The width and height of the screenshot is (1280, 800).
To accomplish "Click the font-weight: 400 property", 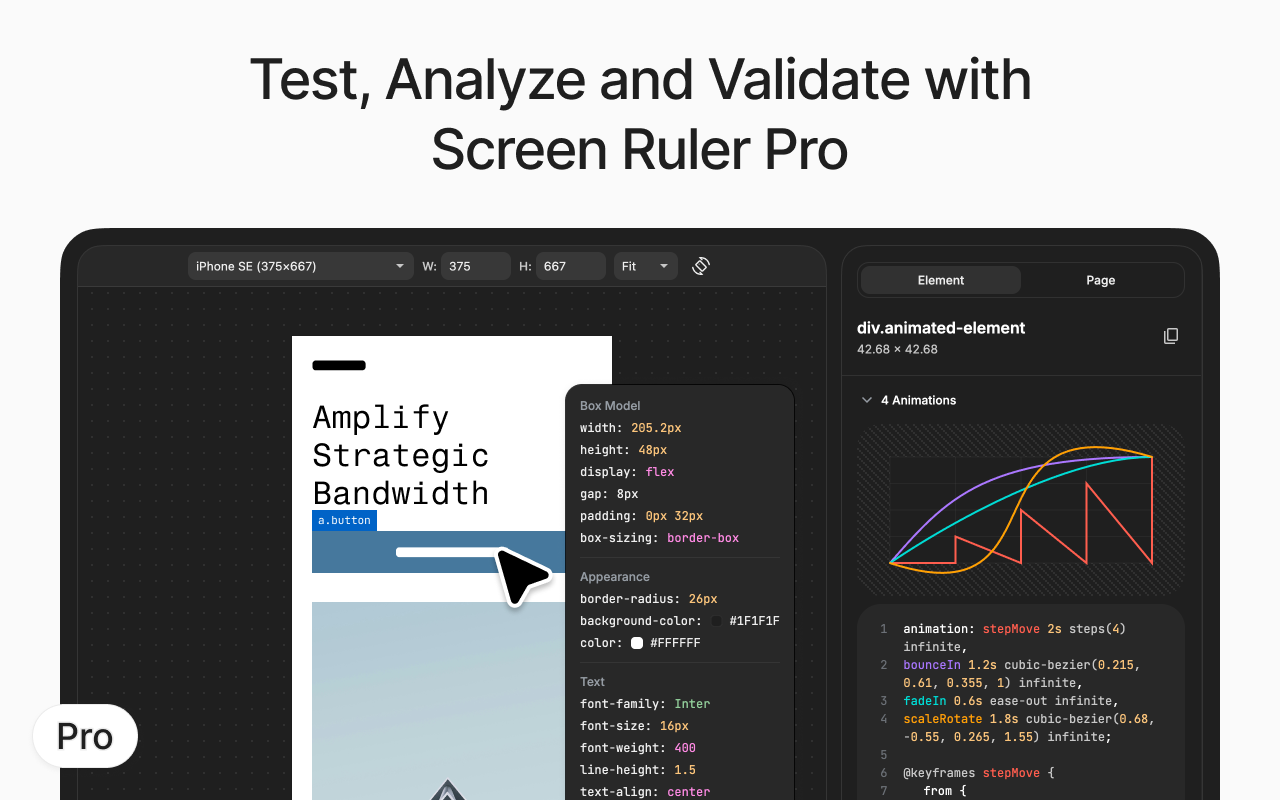I will (x=638, y=748).
